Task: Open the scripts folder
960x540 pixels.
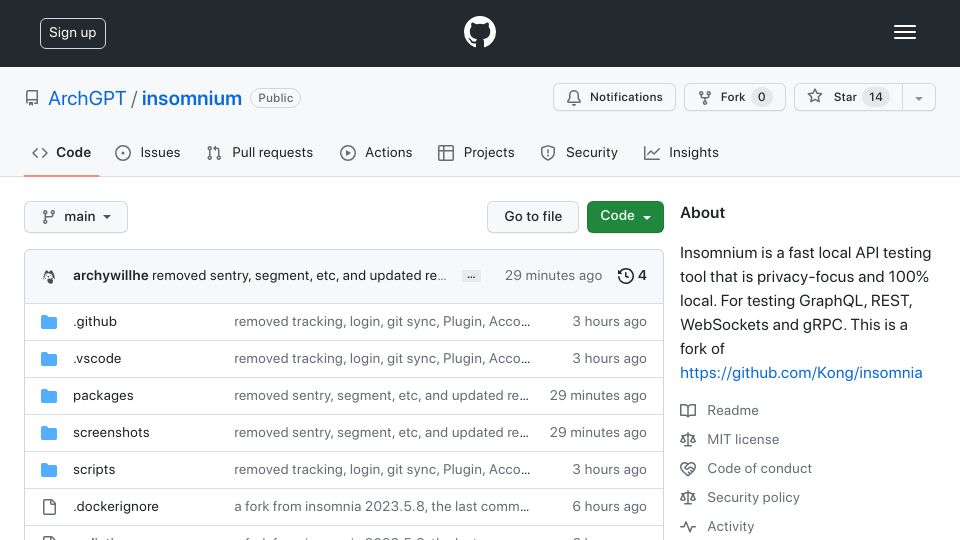Action: click(94, 470)
